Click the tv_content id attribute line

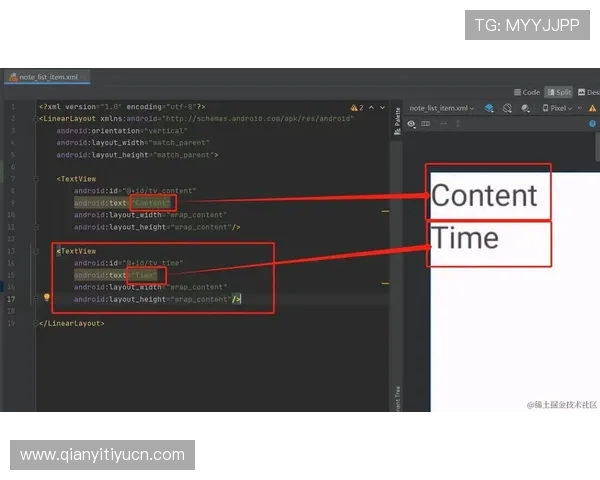(x=135, y=191)
